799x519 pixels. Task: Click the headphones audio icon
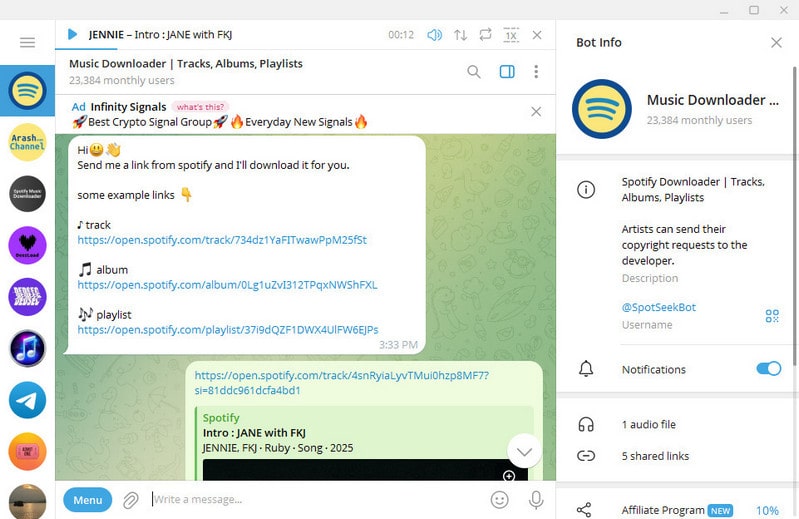586,424
